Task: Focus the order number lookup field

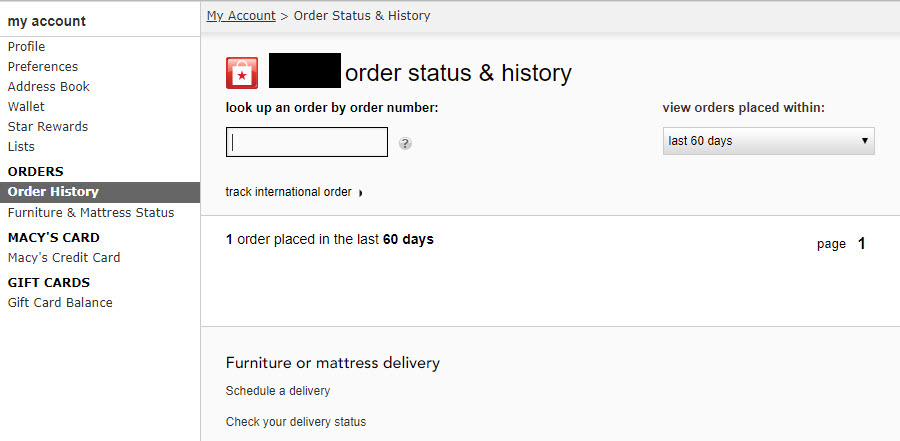Action: pyautogui.click(x=307, y=142)
